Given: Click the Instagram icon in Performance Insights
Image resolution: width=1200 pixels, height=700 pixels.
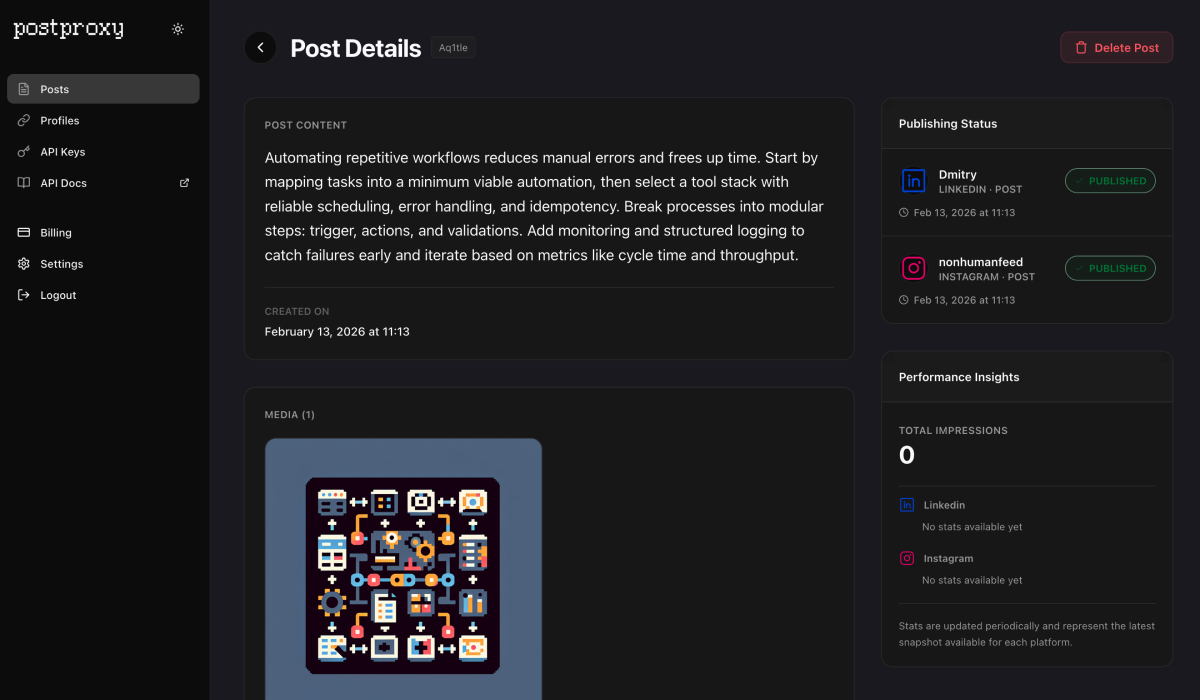Looking at the screenshot, I should (x=907, y=558).
